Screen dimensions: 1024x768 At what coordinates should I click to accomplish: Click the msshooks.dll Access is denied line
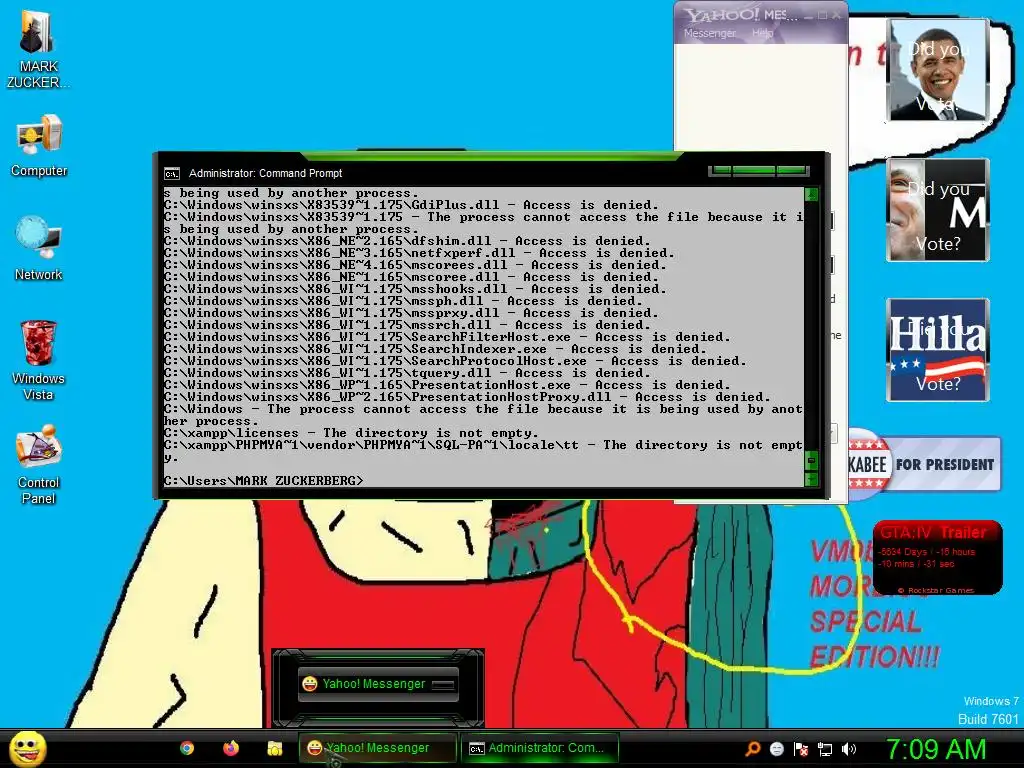415,289
